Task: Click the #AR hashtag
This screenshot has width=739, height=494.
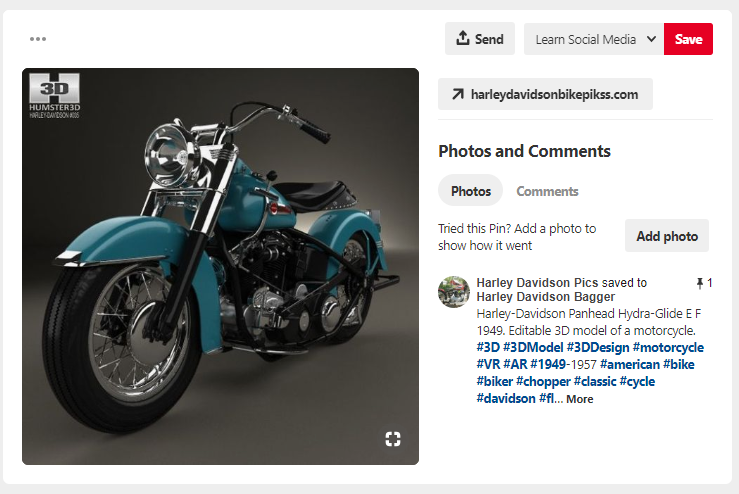Action: click(x=515, y=364)
